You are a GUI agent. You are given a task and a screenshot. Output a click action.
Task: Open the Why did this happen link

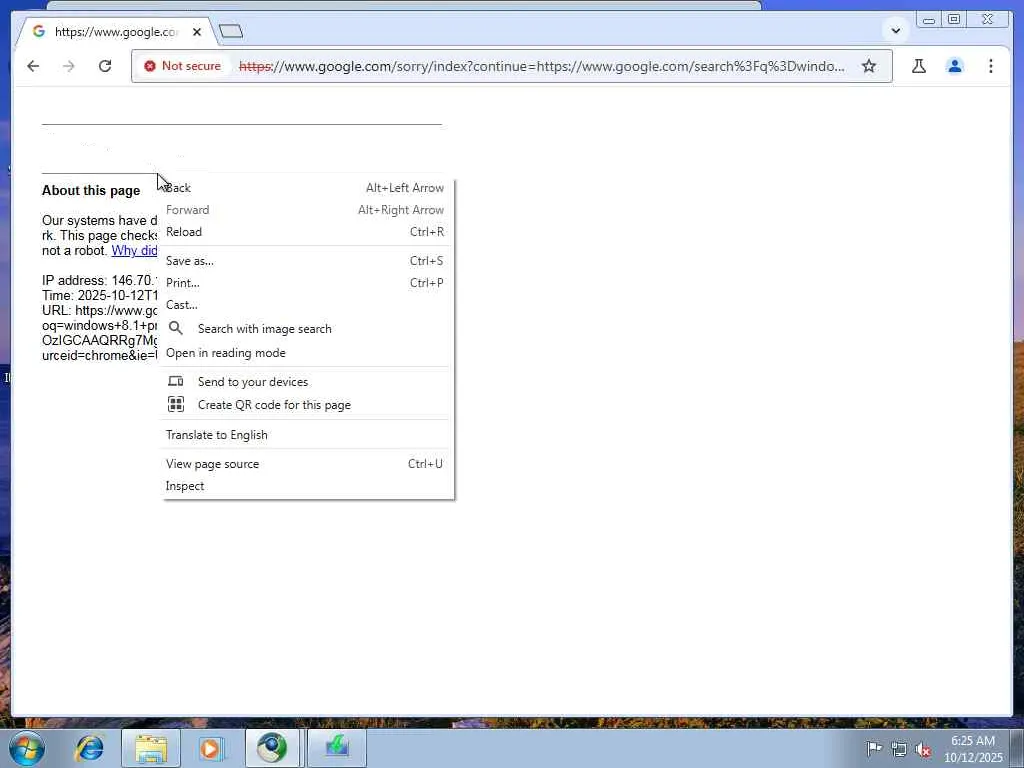(134, 251)
